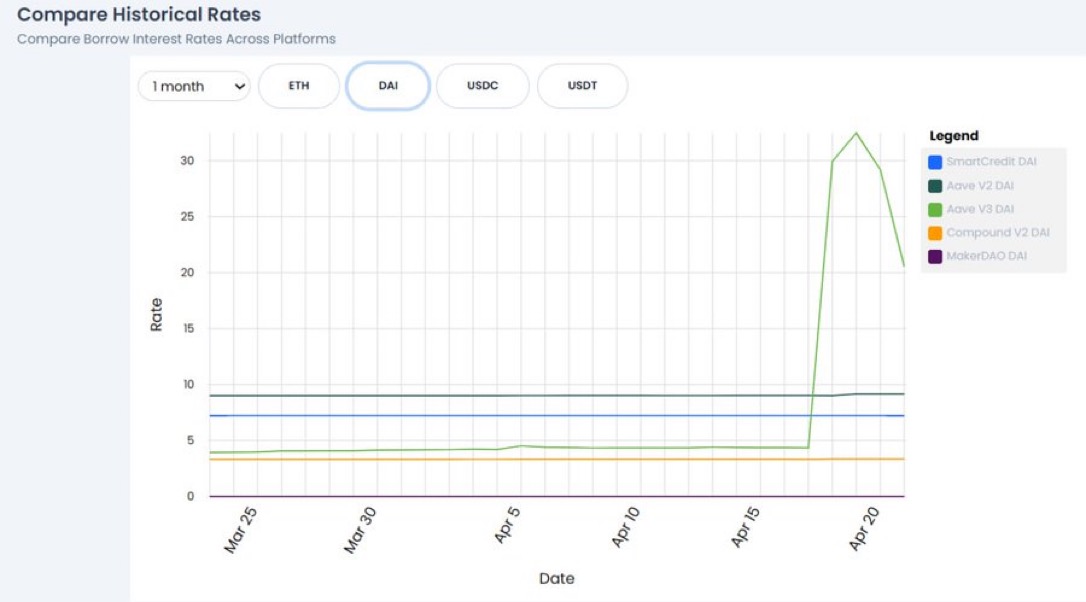Click the Apr 10 date axis label

point(625,527)
